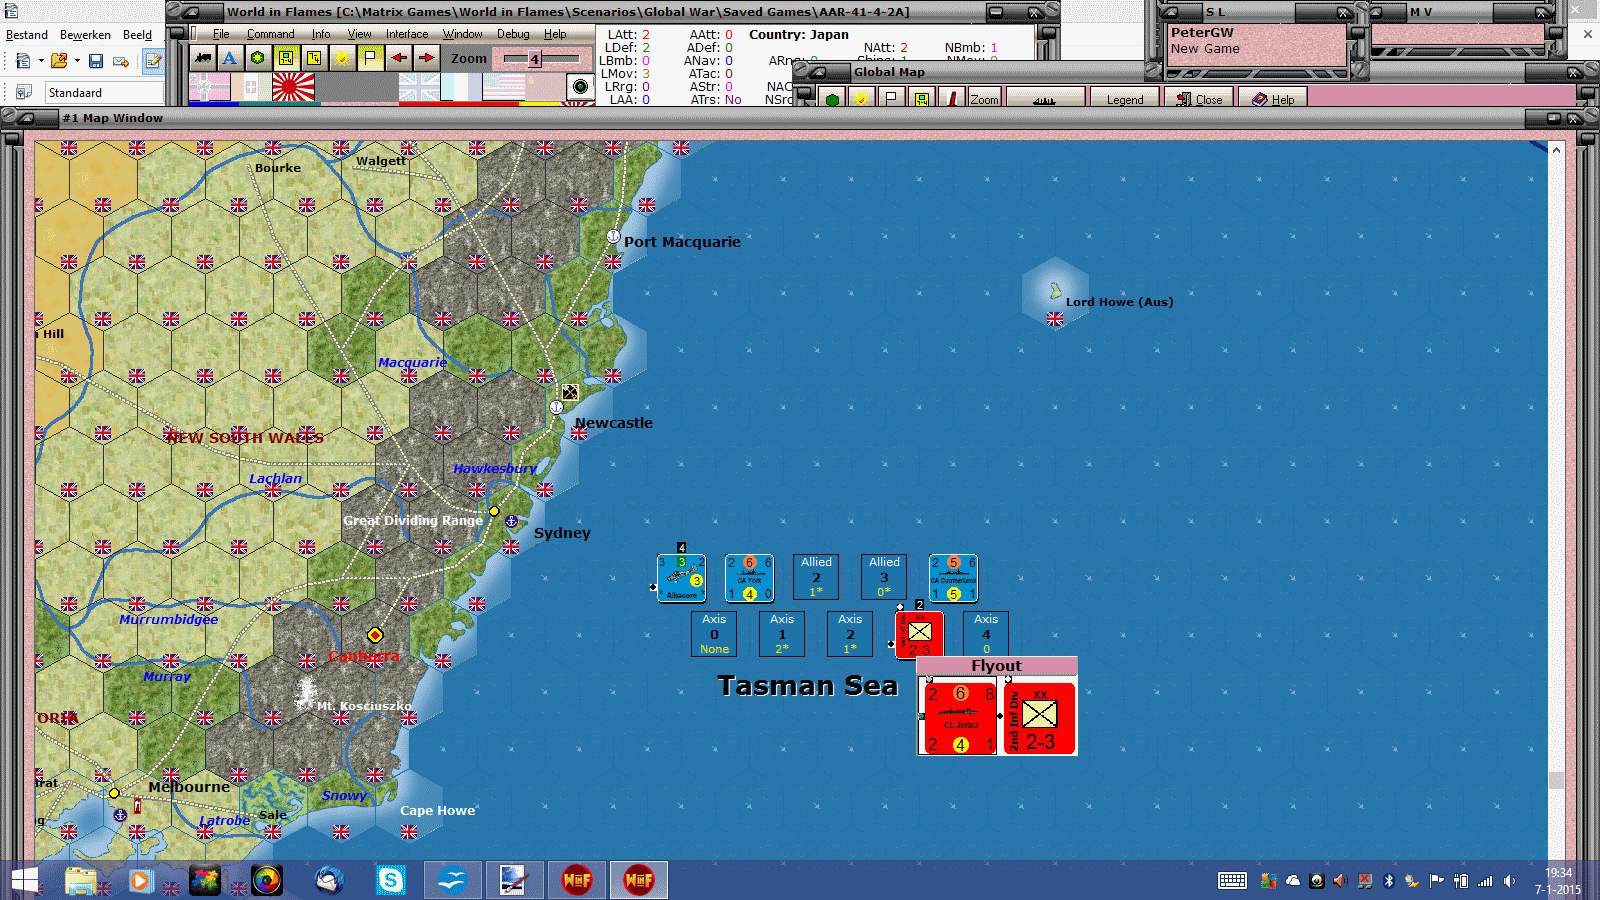
Task: Select the faded United Kingdom flag
Action: point(420,88)
